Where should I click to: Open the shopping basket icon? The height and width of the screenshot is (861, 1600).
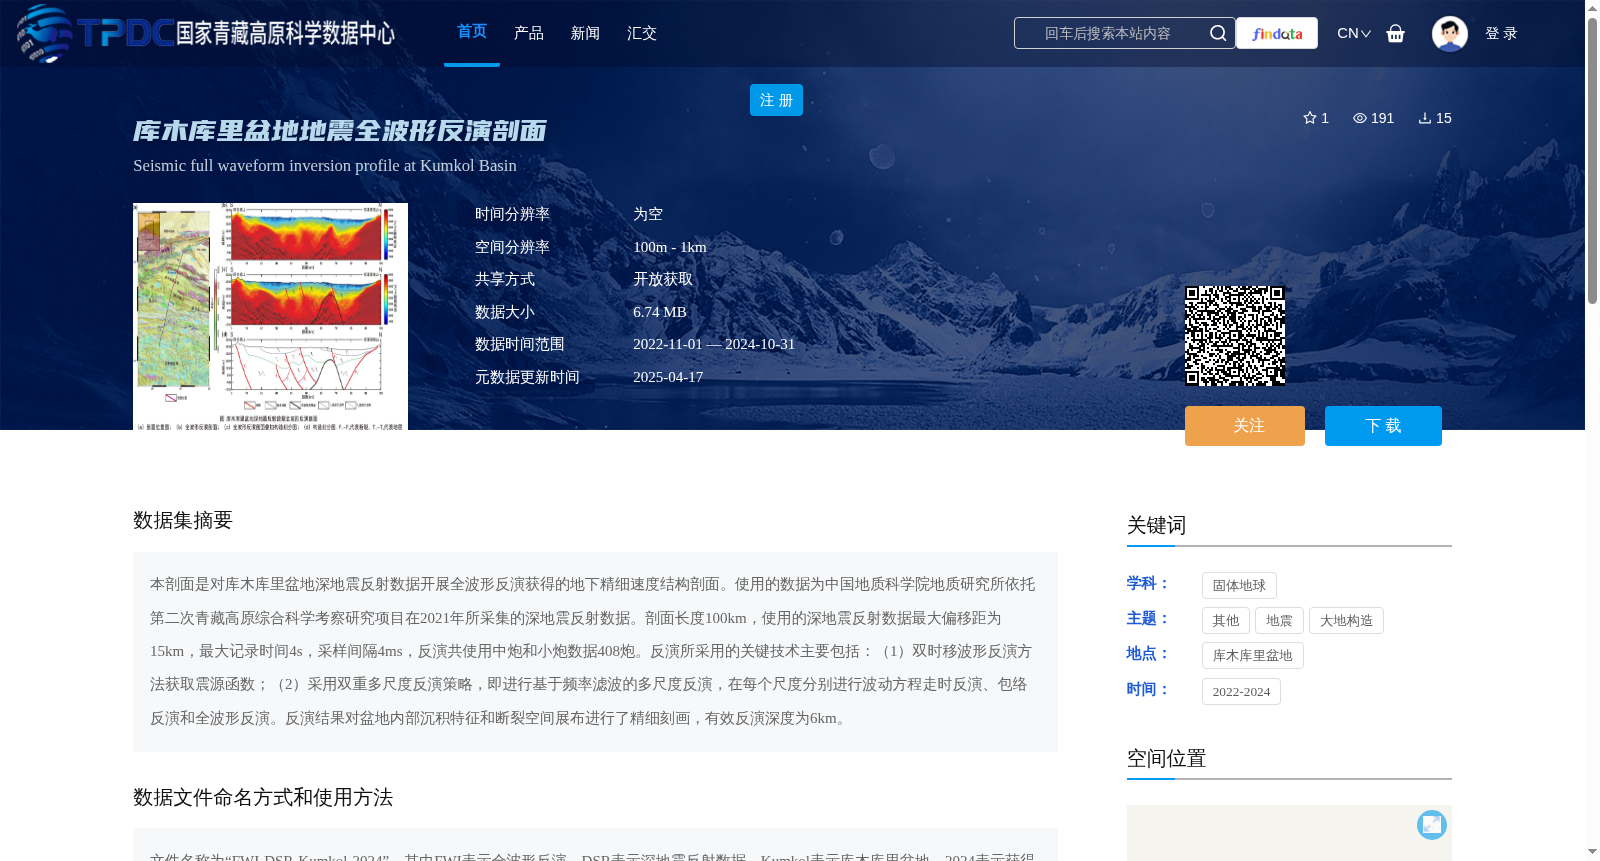point(1395,33)
